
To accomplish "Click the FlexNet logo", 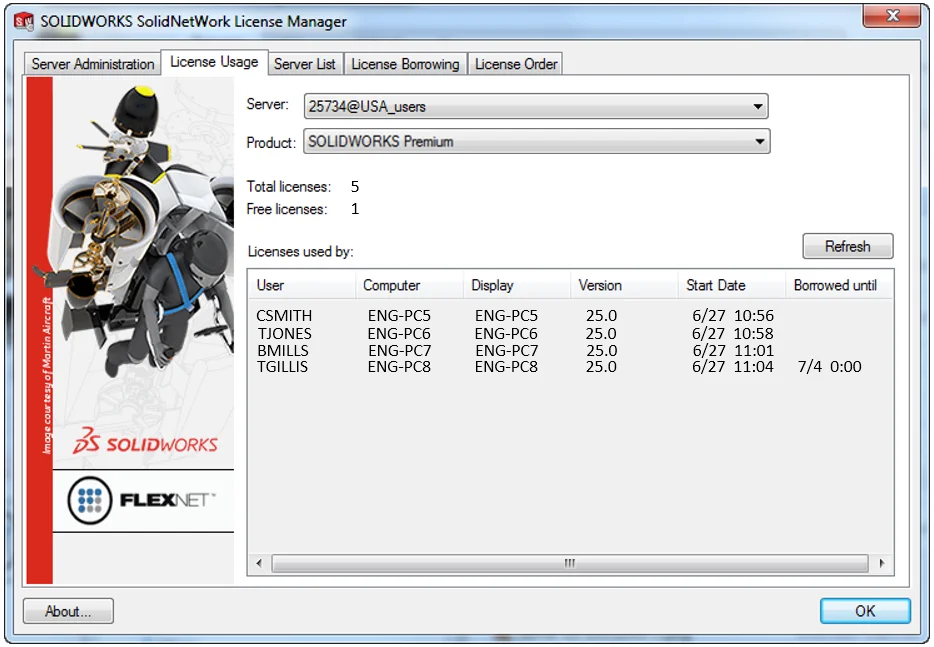I will [x=142, y=500].
